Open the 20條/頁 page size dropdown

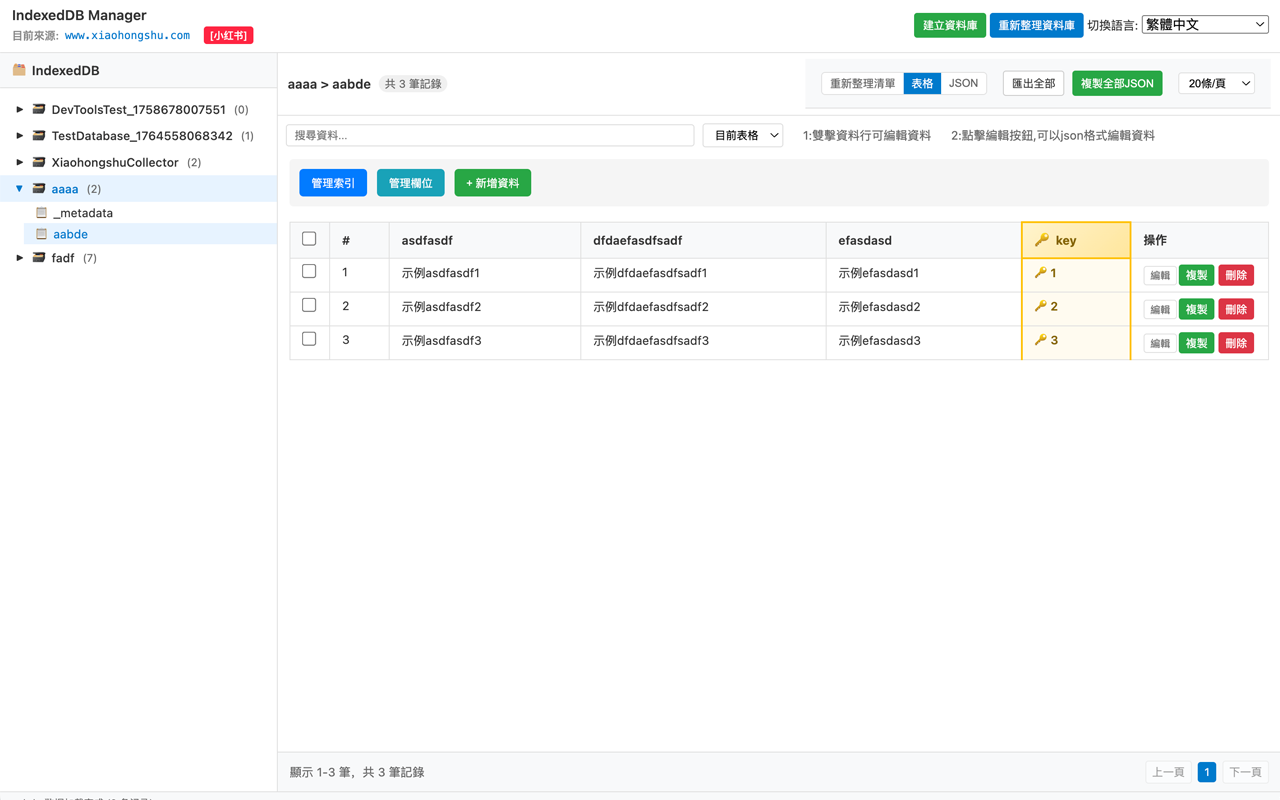click(x=1216, y=84)
